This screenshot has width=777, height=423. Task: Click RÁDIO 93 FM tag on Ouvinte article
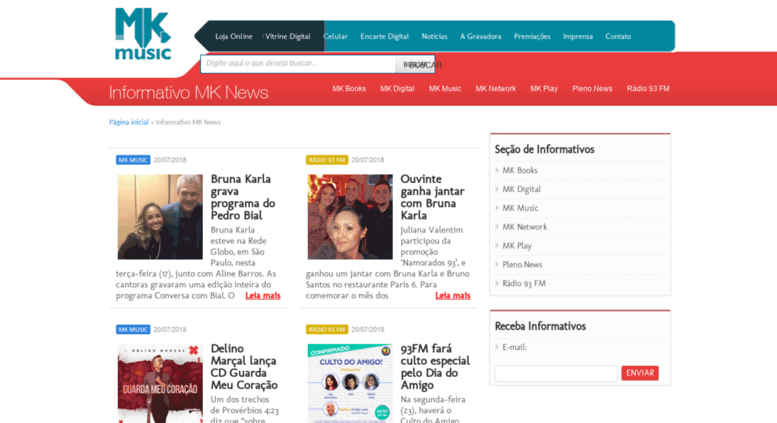pos(327,160)
